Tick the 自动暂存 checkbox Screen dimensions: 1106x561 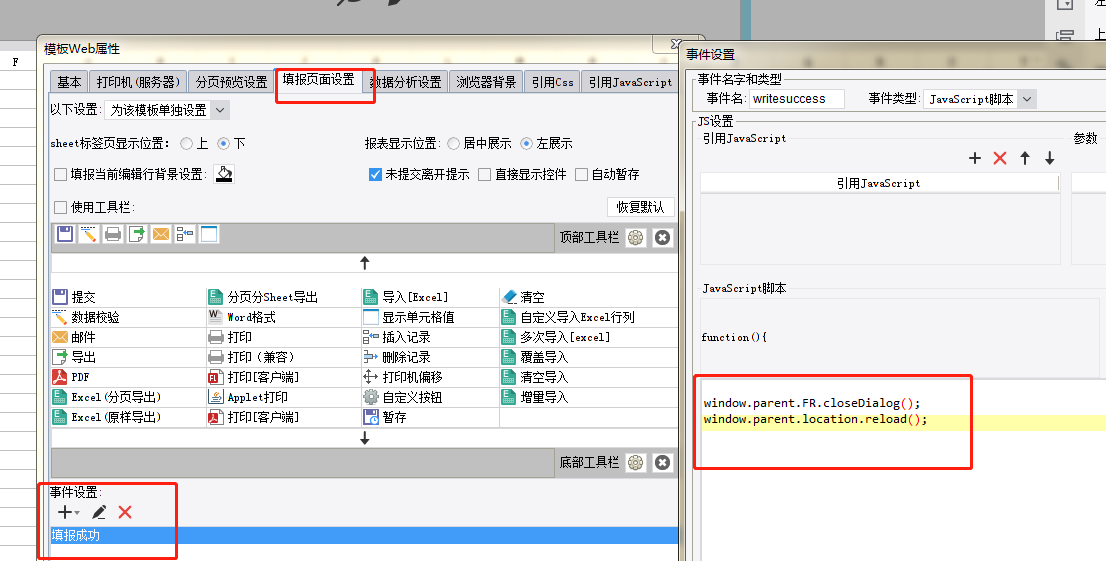click(x=582, y=174)
